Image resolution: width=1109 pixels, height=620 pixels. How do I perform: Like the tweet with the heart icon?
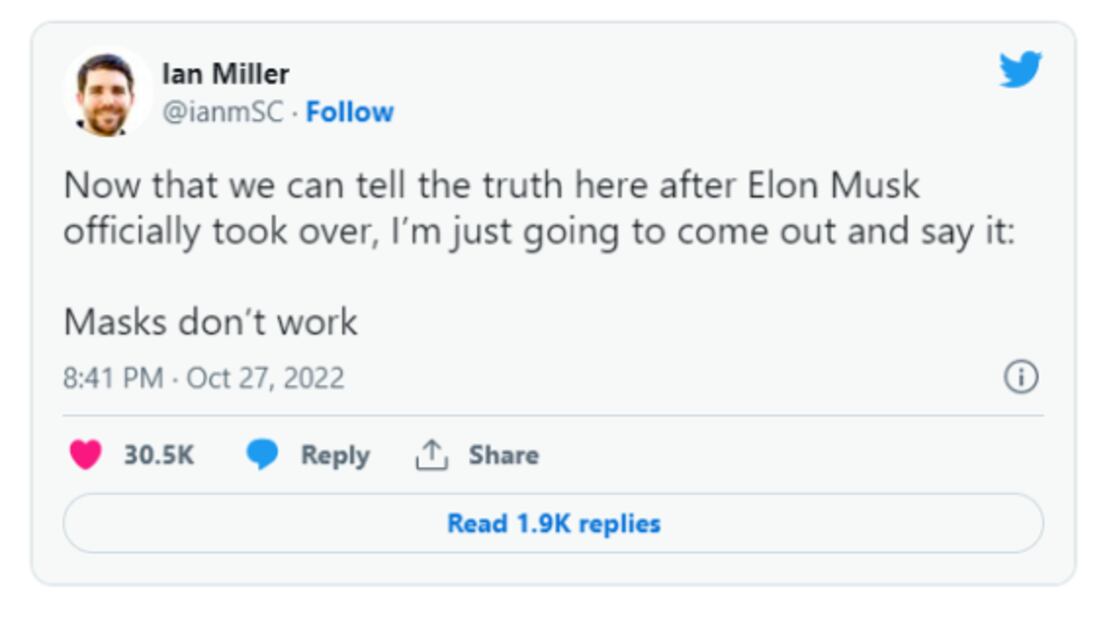pyautogui.click(x=86, y=455)
